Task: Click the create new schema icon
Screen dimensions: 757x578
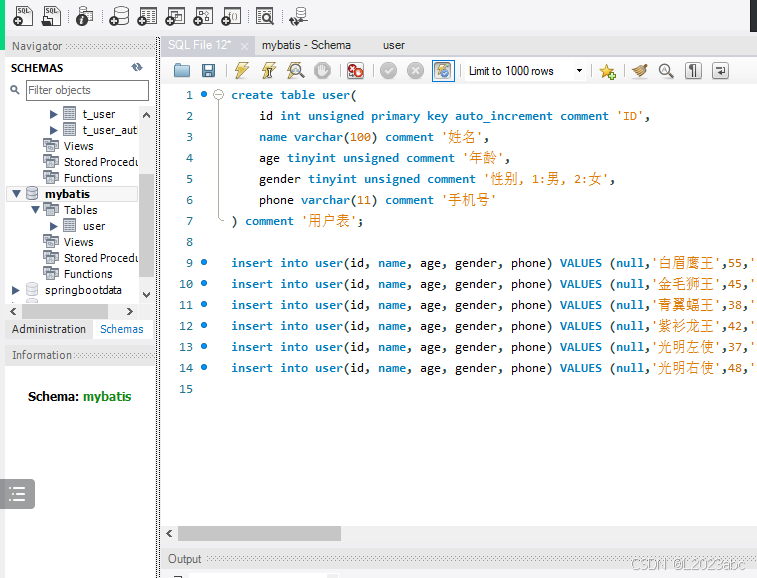Action: pyautogui.click(x=119, y=16)
